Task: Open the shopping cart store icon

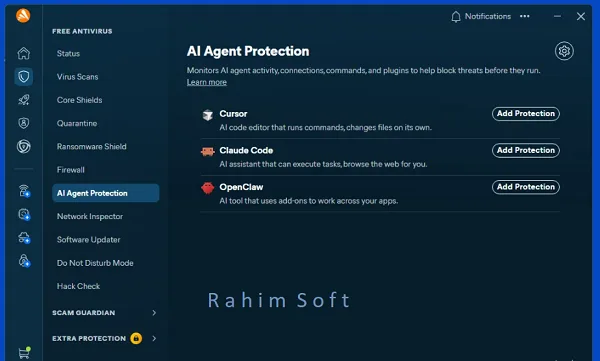Action: coord(24,353)
